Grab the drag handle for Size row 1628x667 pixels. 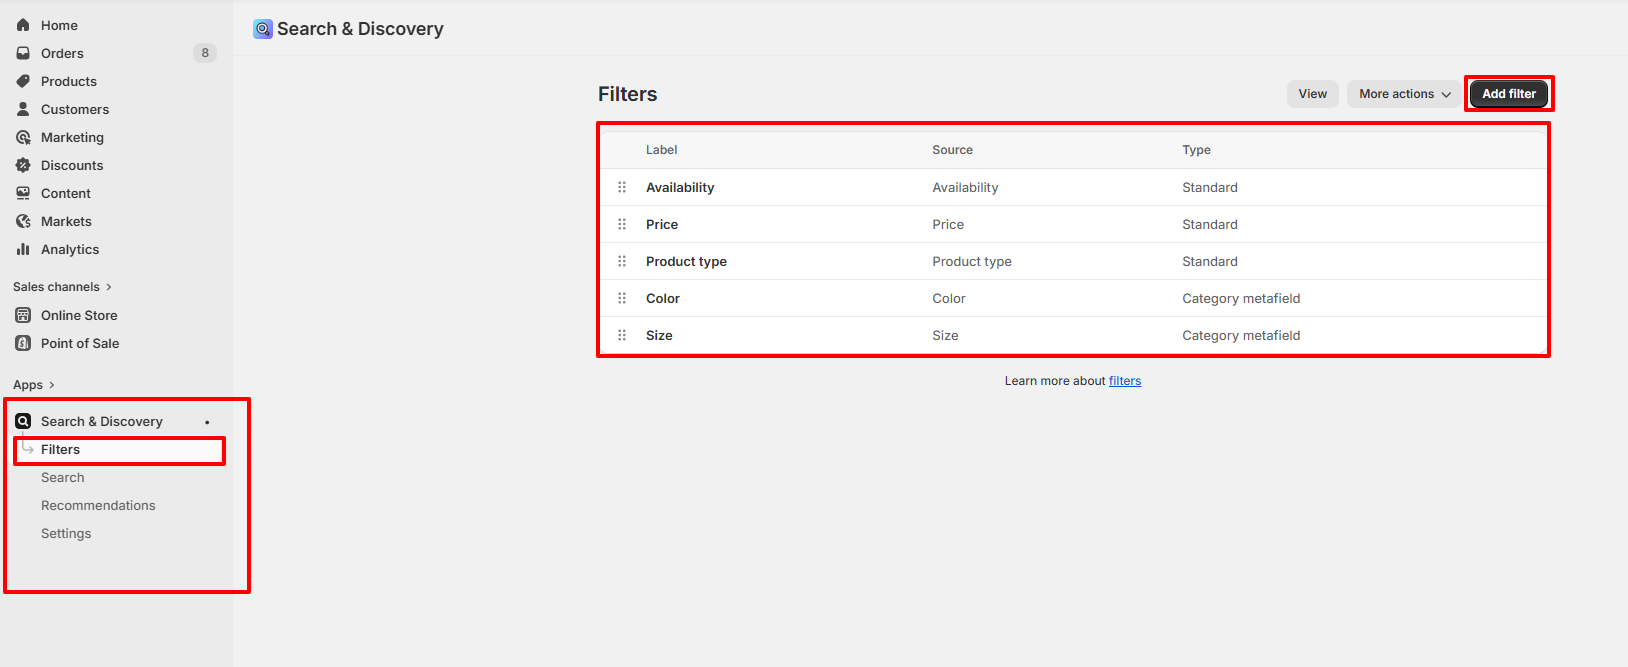point(622,335)
